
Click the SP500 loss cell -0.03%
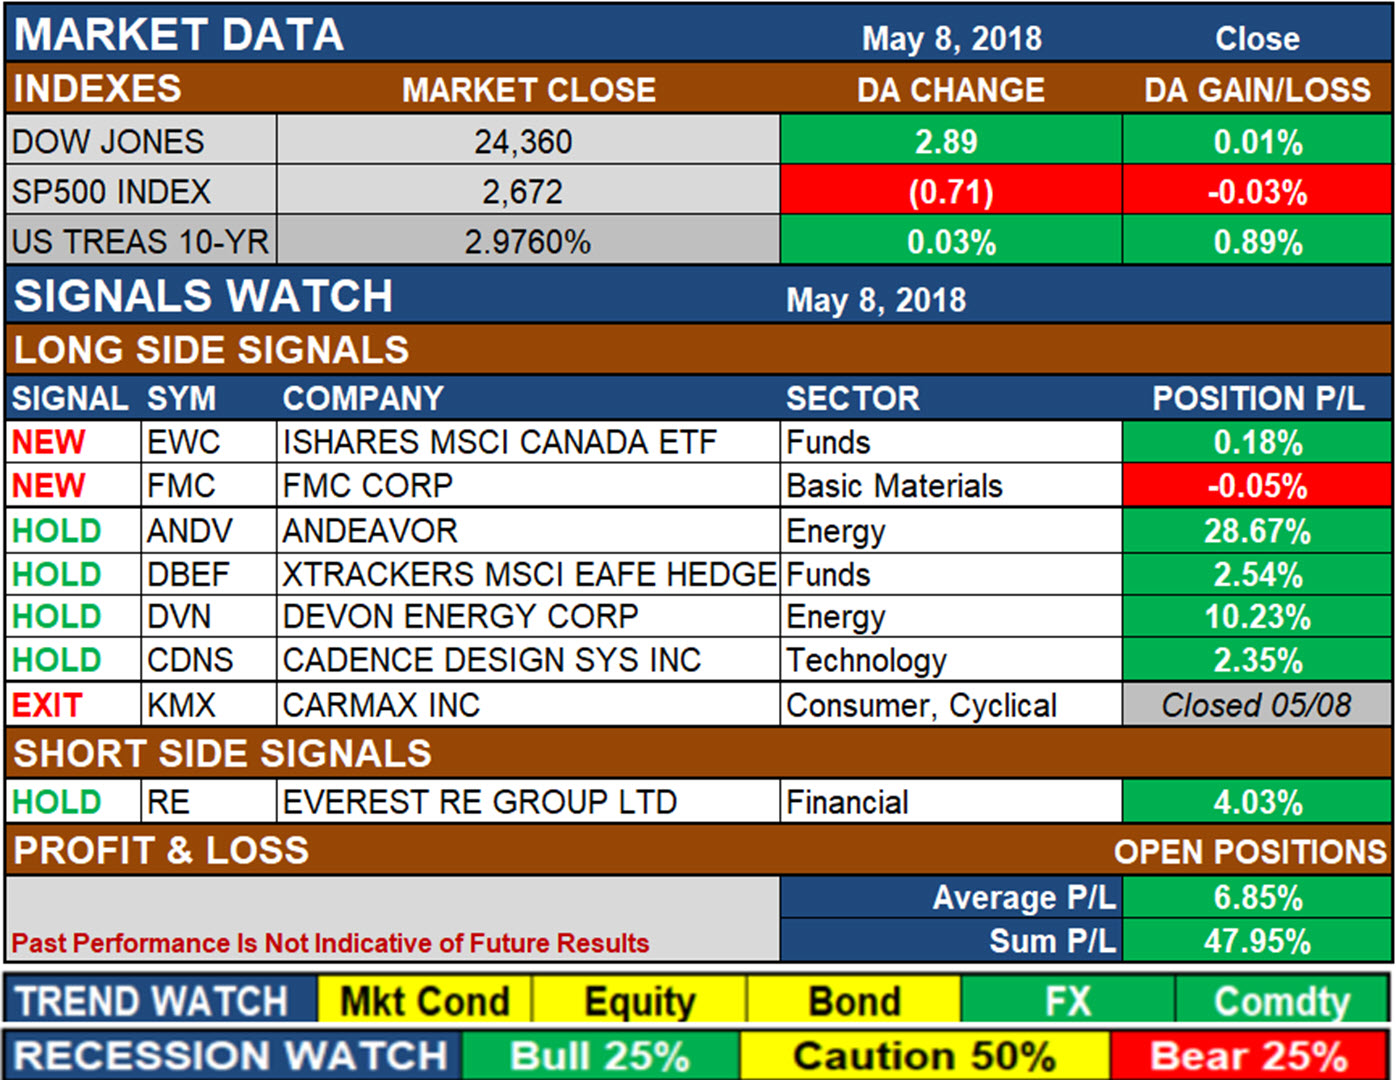1257,190
